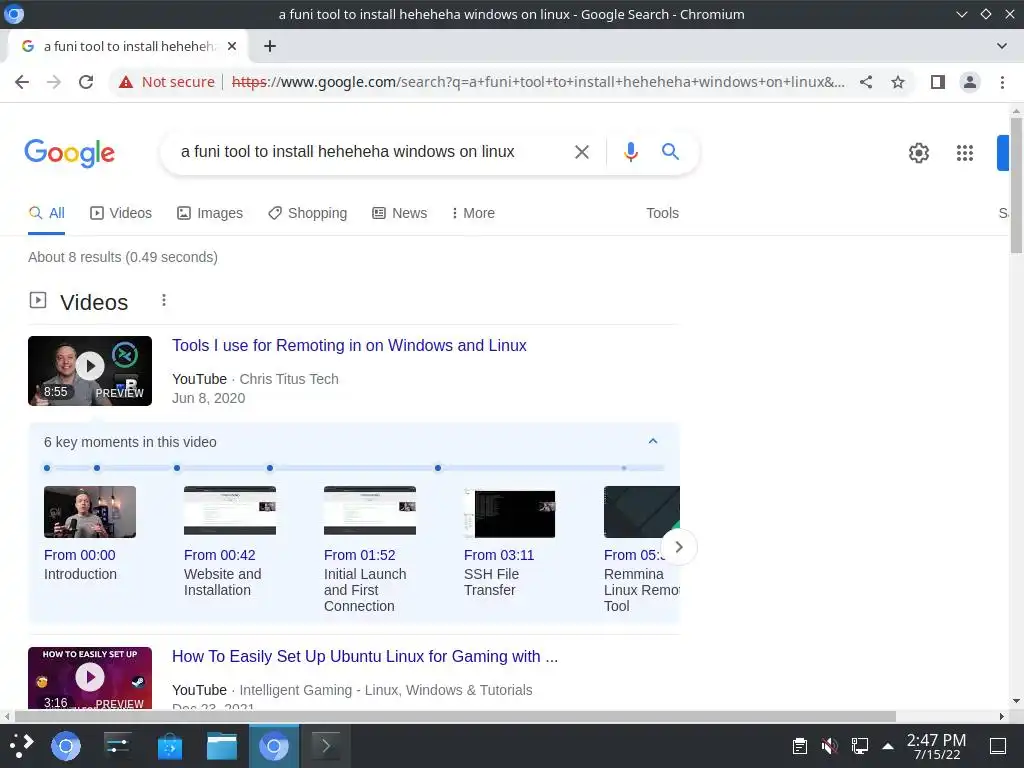
Task: Open the Chromium three-dot menu
Action: (x=1002, y=82)
